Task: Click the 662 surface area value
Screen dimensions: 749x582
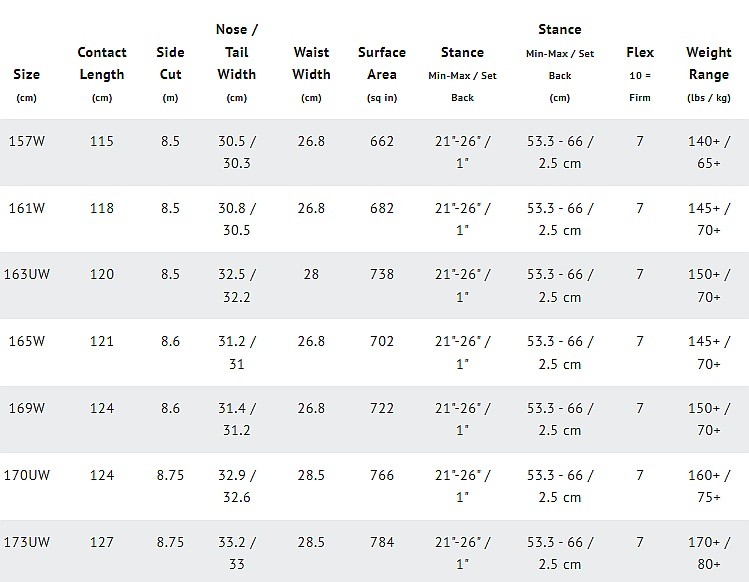Action: pyautogui.click(x=382, y=142)
